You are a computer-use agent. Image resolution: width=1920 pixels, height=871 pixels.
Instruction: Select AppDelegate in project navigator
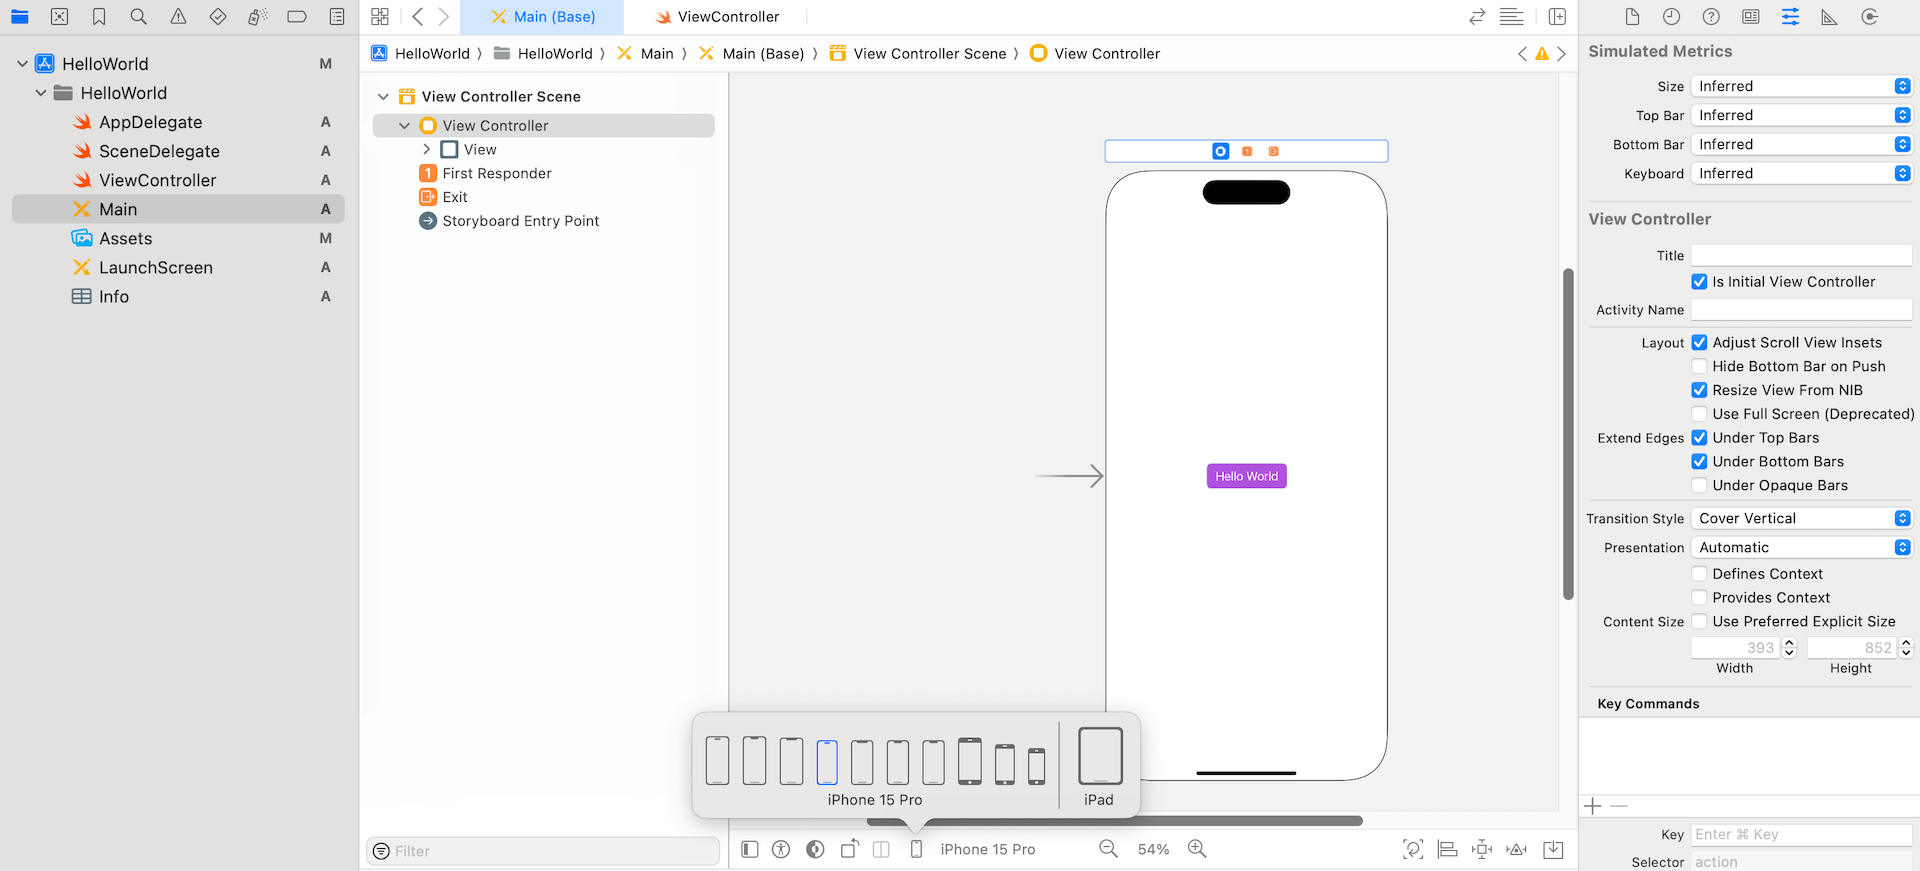tap(150, 122)
